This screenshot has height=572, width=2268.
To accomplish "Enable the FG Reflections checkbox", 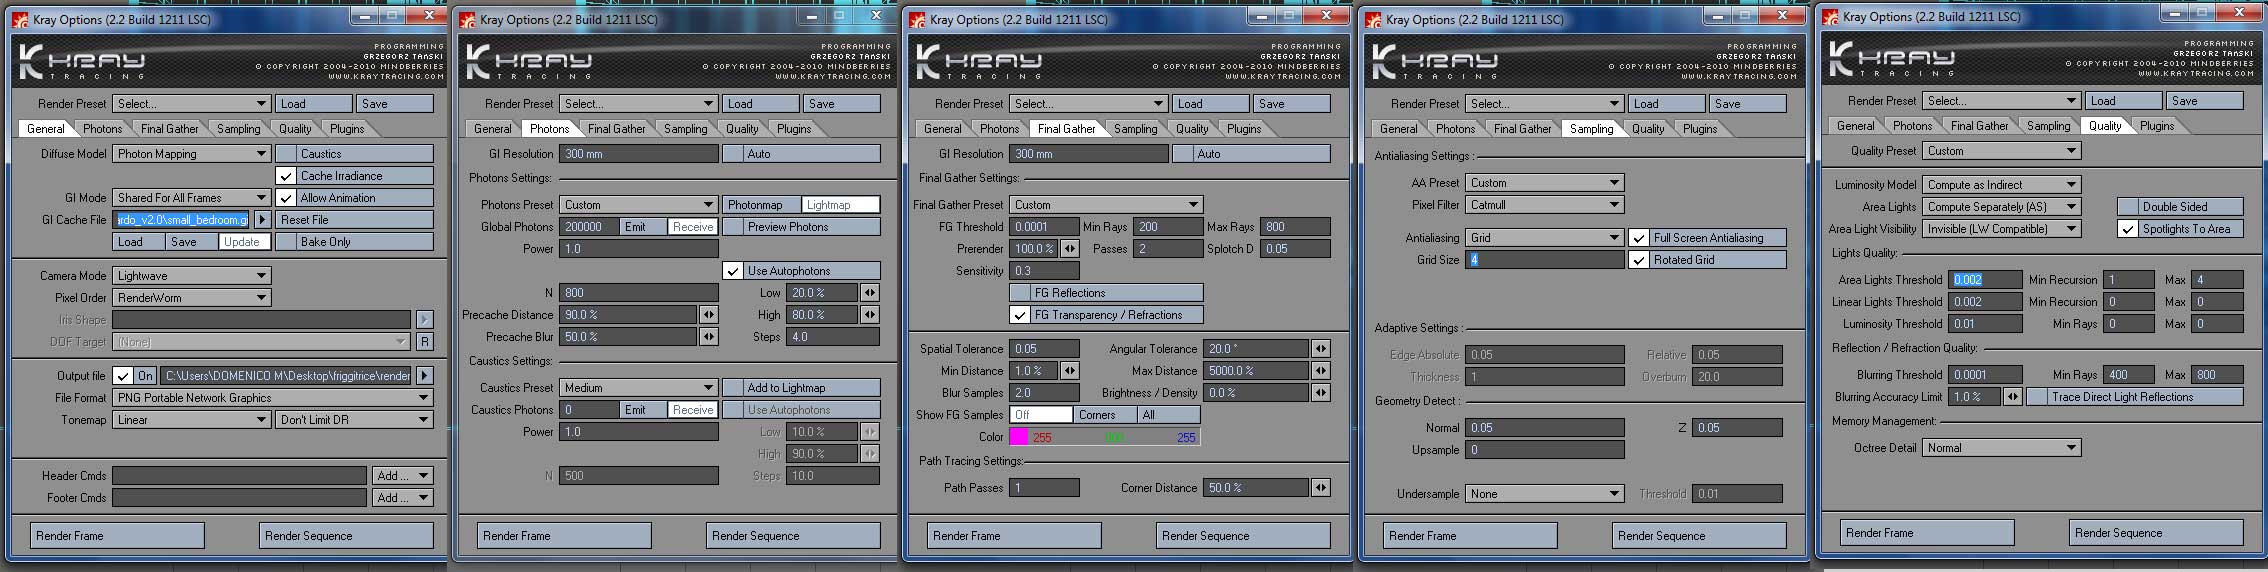I will pyautogui.click(x=1019, y=293).
